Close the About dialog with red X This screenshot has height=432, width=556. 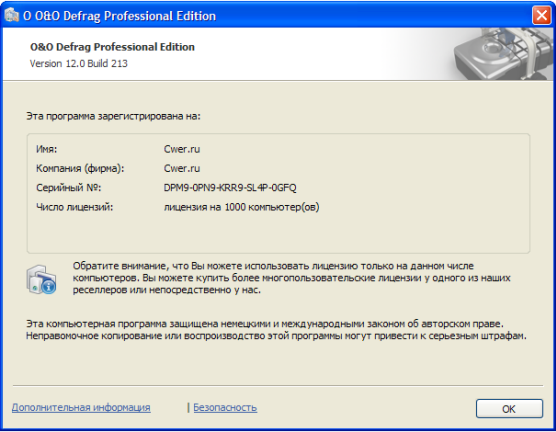(541, 15)
